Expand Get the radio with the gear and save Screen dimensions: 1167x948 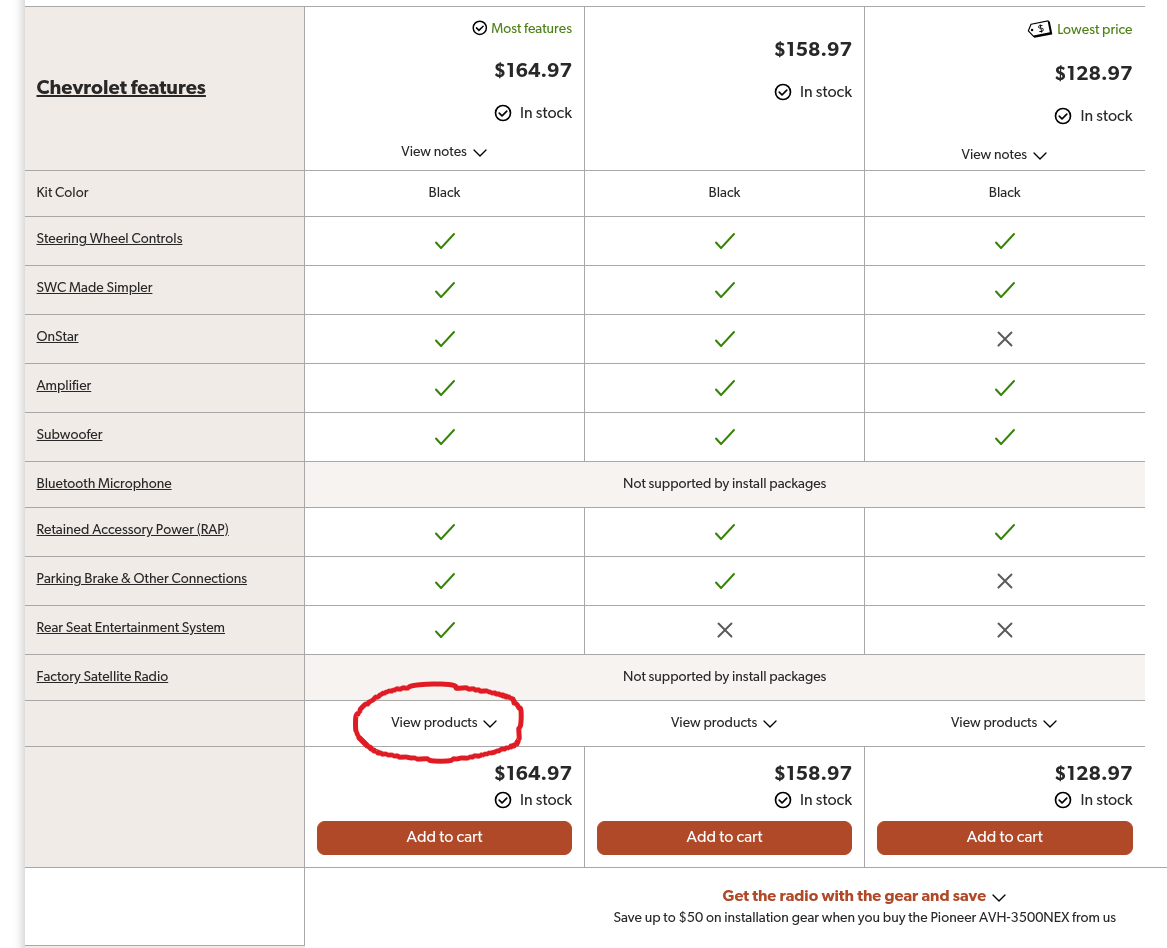[864, 896]
